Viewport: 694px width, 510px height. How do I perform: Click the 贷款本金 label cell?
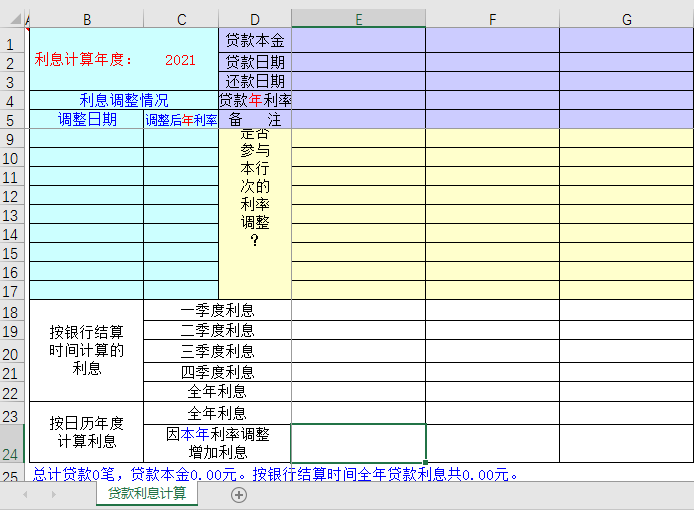[x=255, y=41]
